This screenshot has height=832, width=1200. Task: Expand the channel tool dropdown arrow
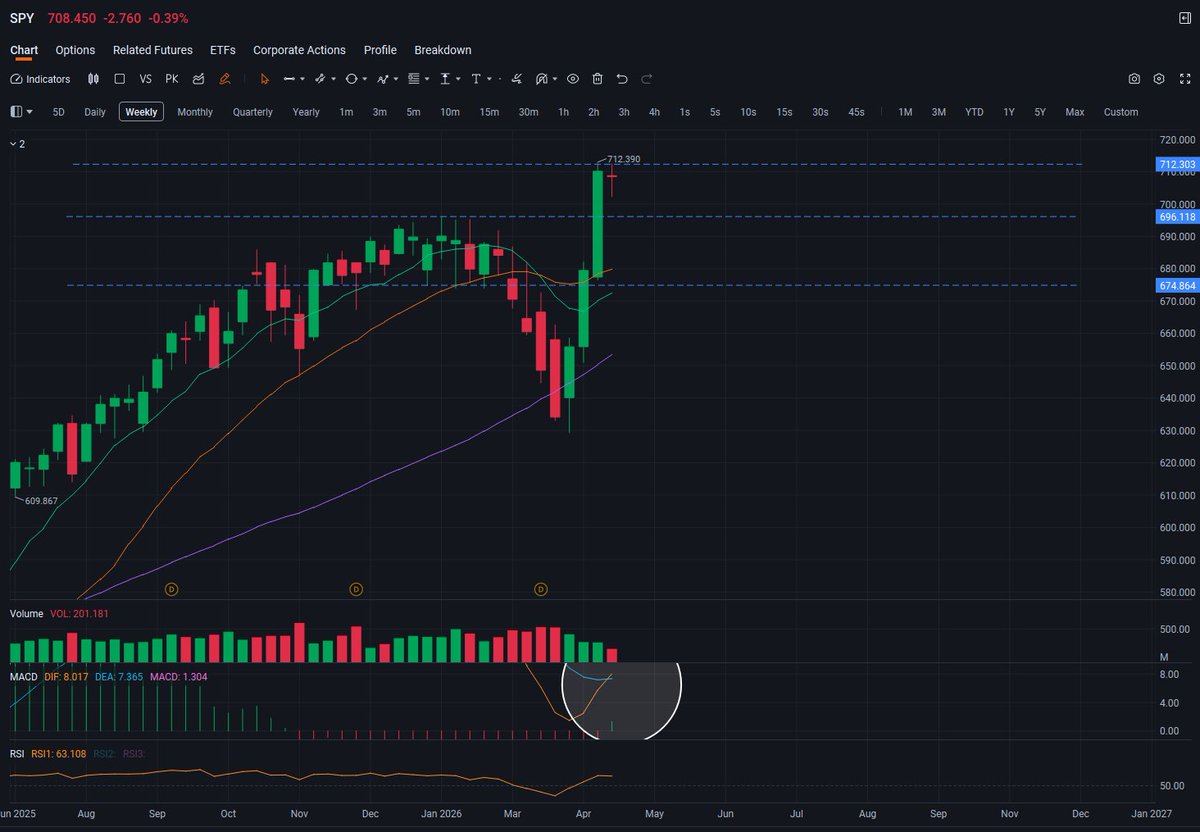(x=333, y=79)
